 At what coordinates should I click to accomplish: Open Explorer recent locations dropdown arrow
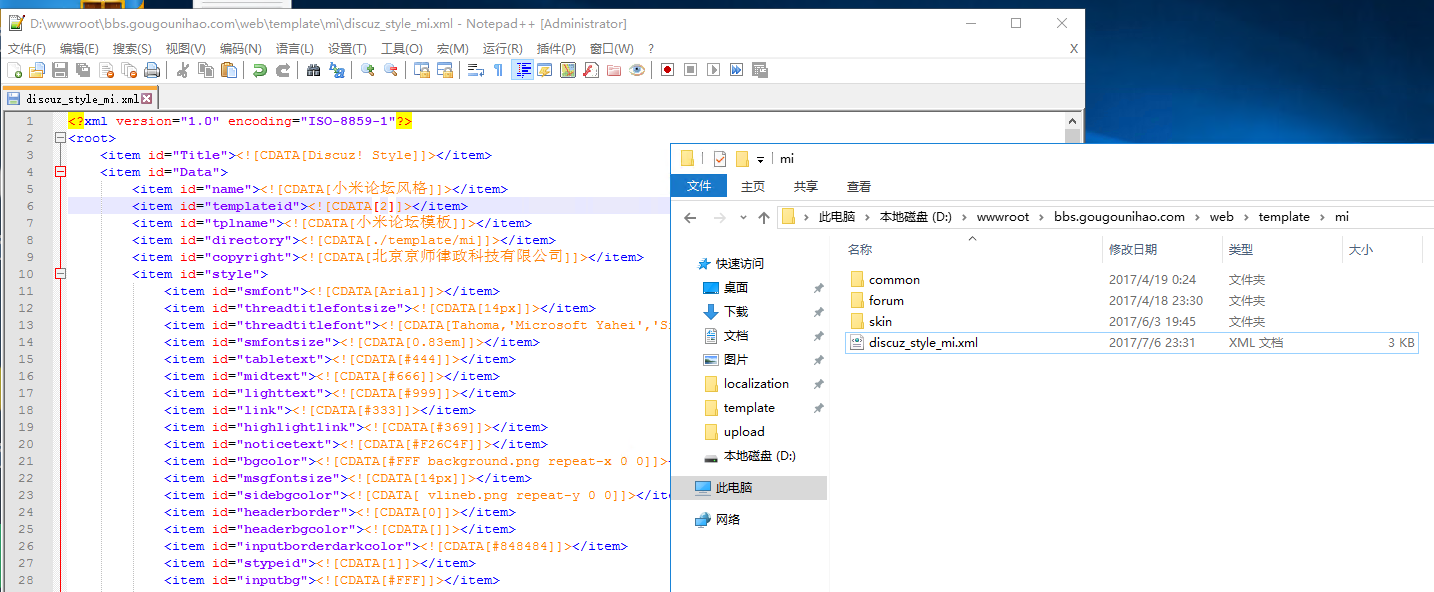coord(742,217)
